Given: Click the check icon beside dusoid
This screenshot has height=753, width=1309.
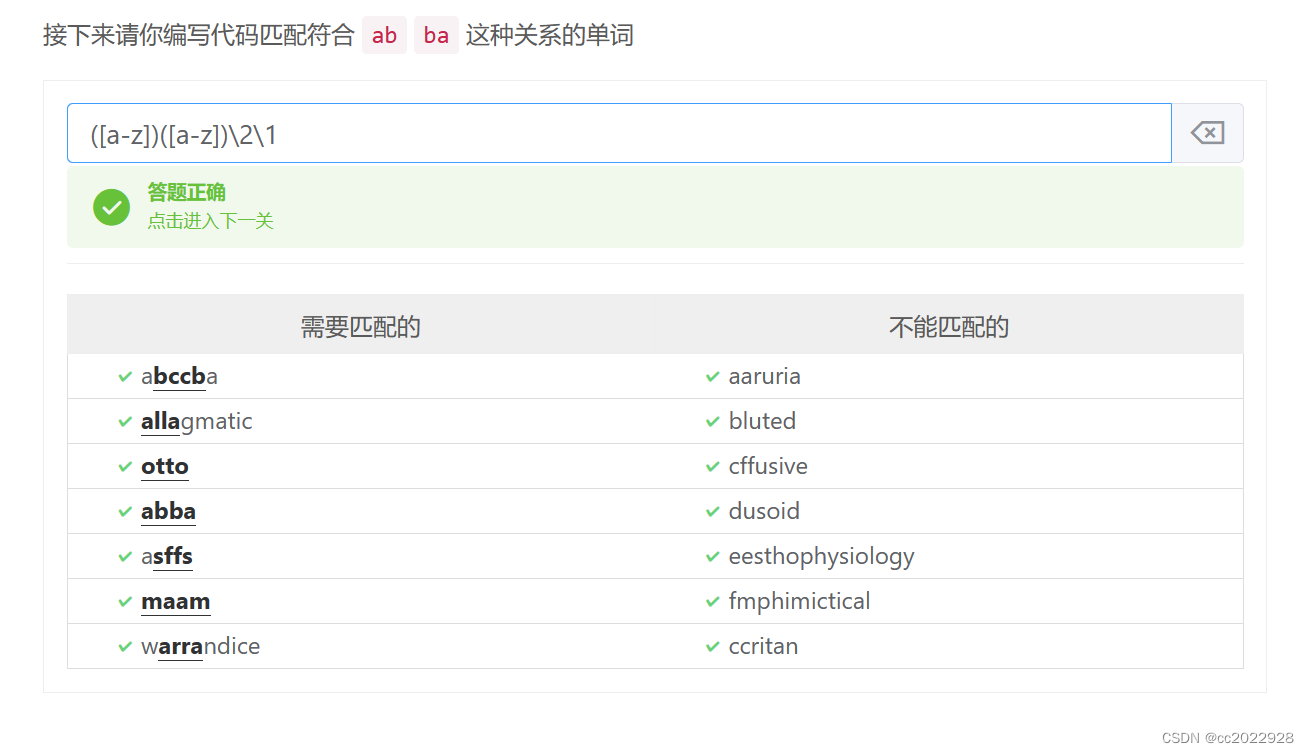Looking at the screenshot, I should 713,511.
